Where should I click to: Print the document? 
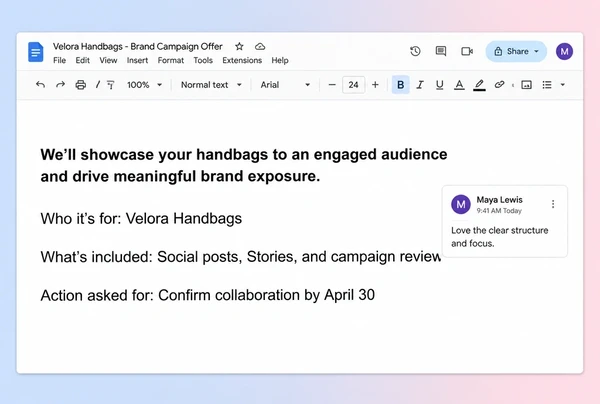tap(80, 85)
